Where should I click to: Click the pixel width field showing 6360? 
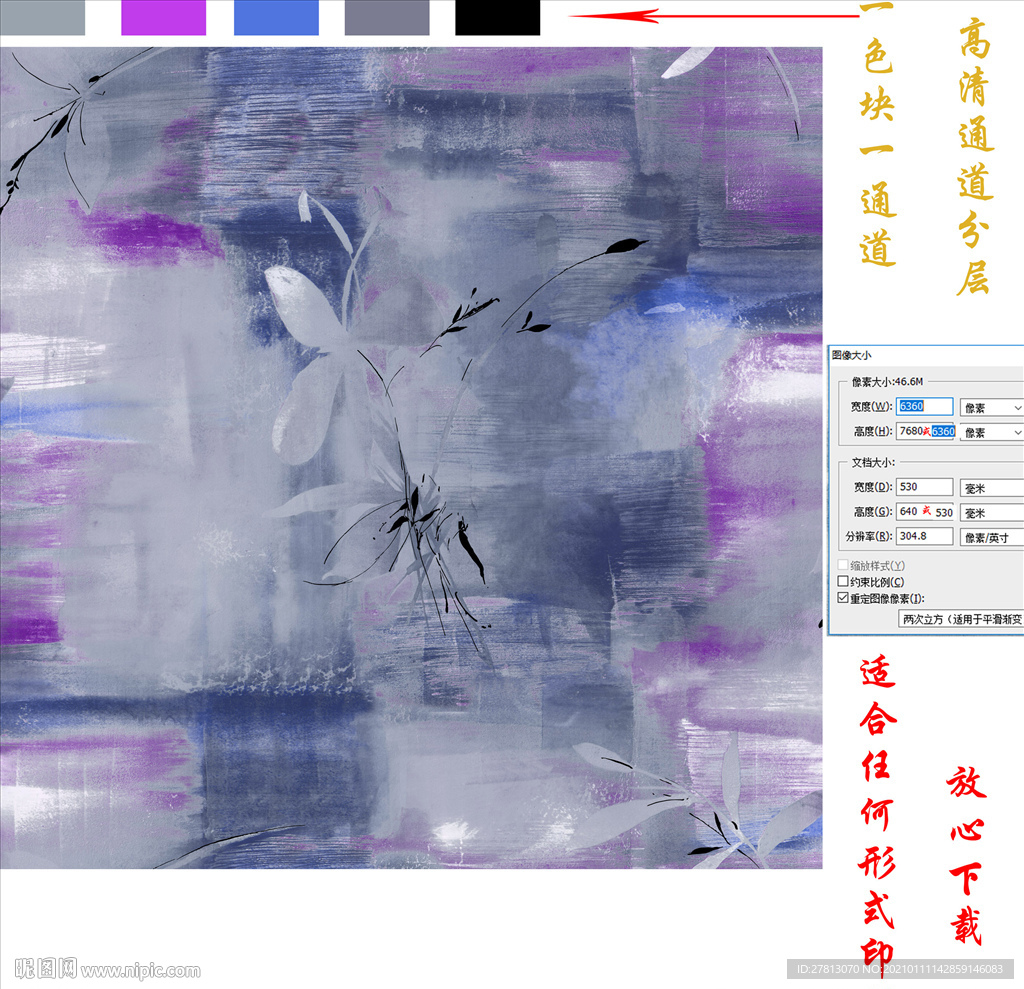point(924,406)
